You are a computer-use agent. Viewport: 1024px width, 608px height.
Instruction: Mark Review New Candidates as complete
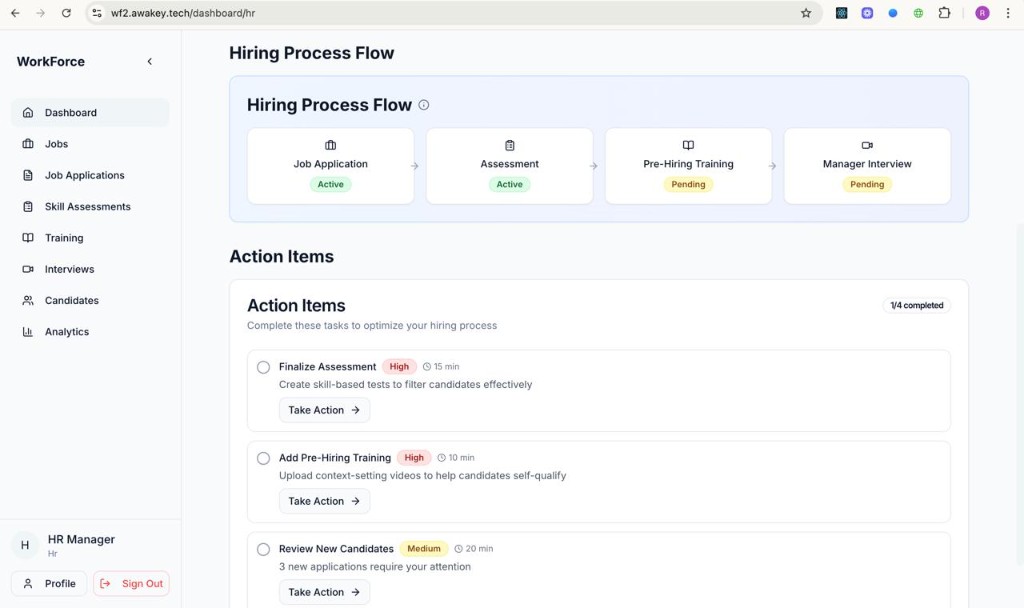point(263,549)
